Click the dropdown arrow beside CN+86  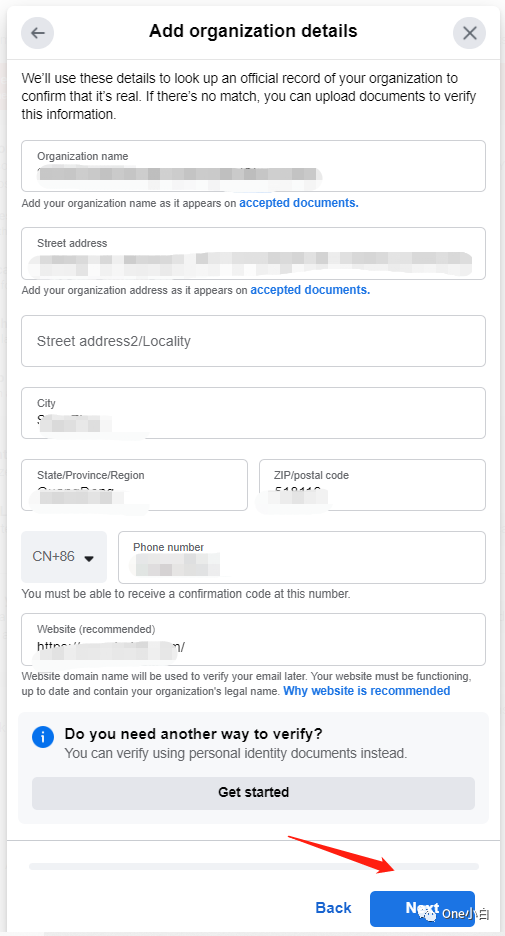tap(89, 559)
